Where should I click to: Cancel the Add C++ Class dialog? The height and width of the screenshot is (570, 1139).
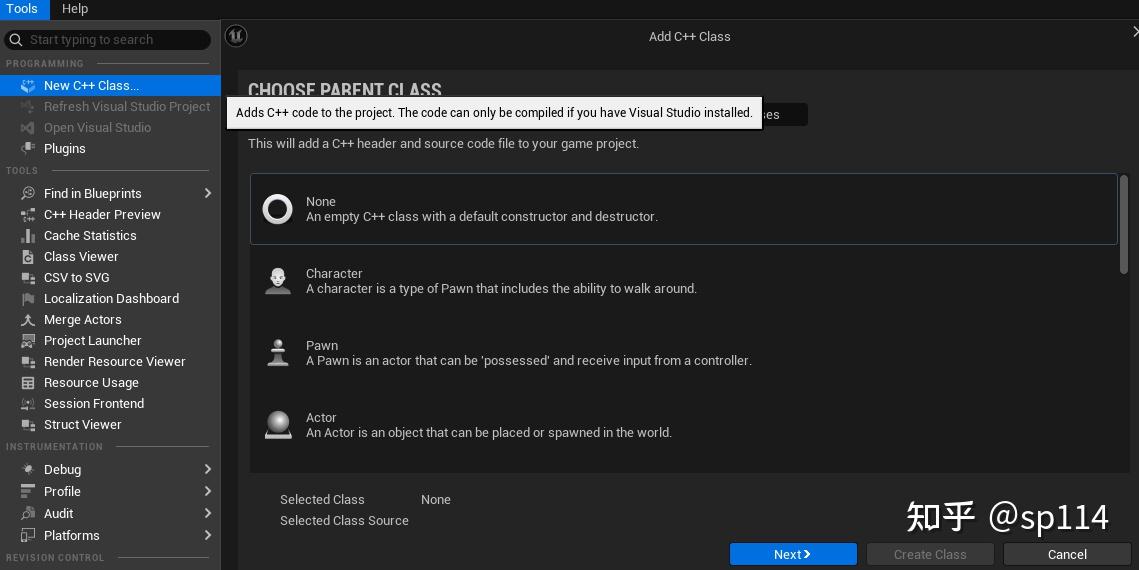coord(1067,554)
